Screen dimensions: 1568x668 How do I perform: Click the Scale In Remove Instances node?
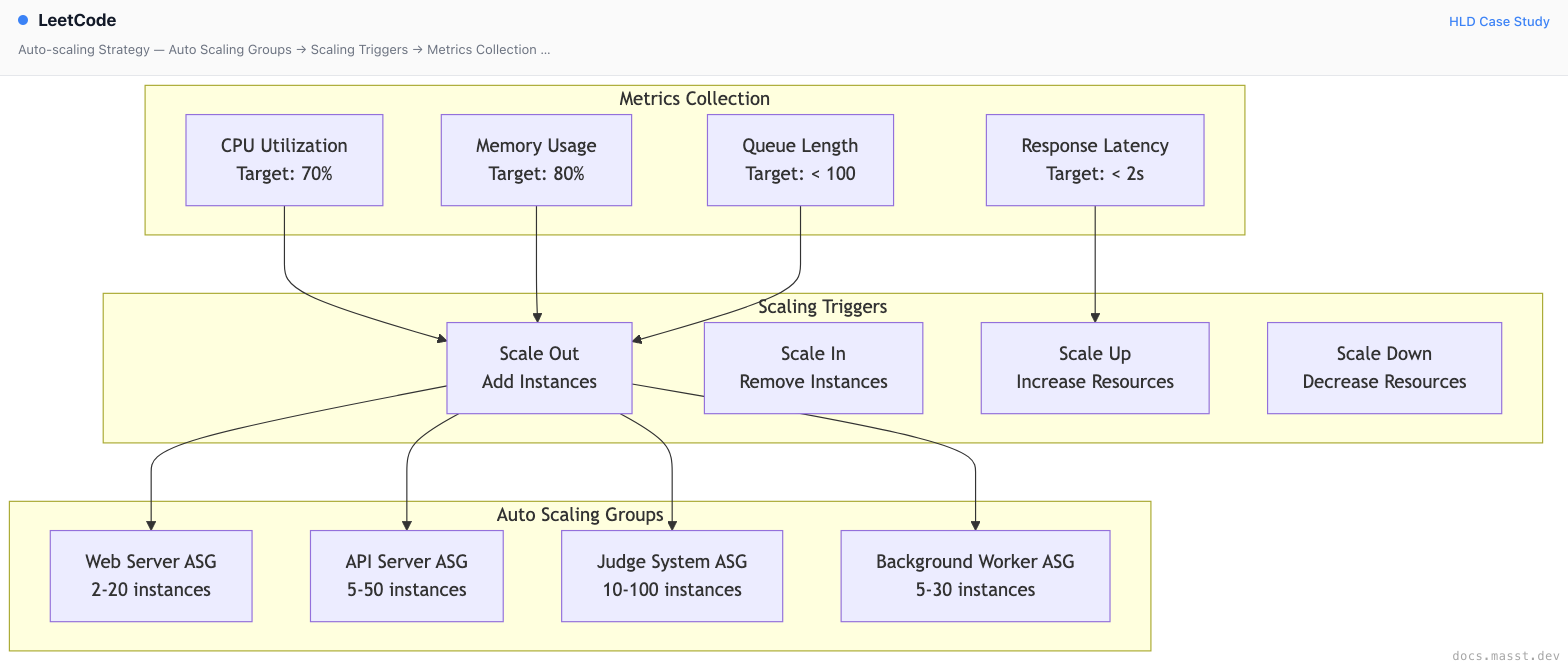tap(813, 368)
